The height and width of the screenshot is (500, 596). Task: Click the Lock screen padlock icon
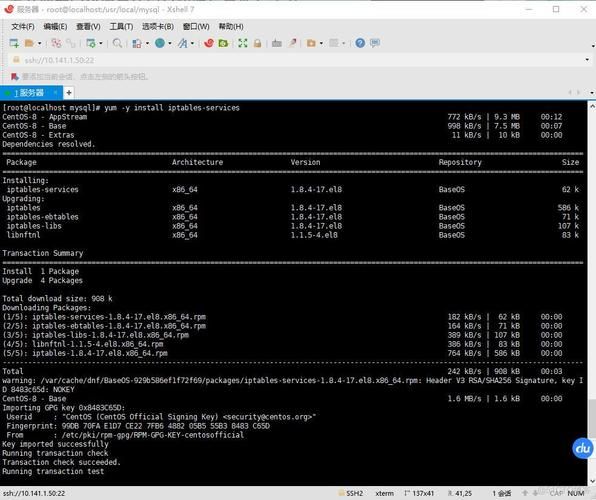pyautogui.click(x=257, y=43)
